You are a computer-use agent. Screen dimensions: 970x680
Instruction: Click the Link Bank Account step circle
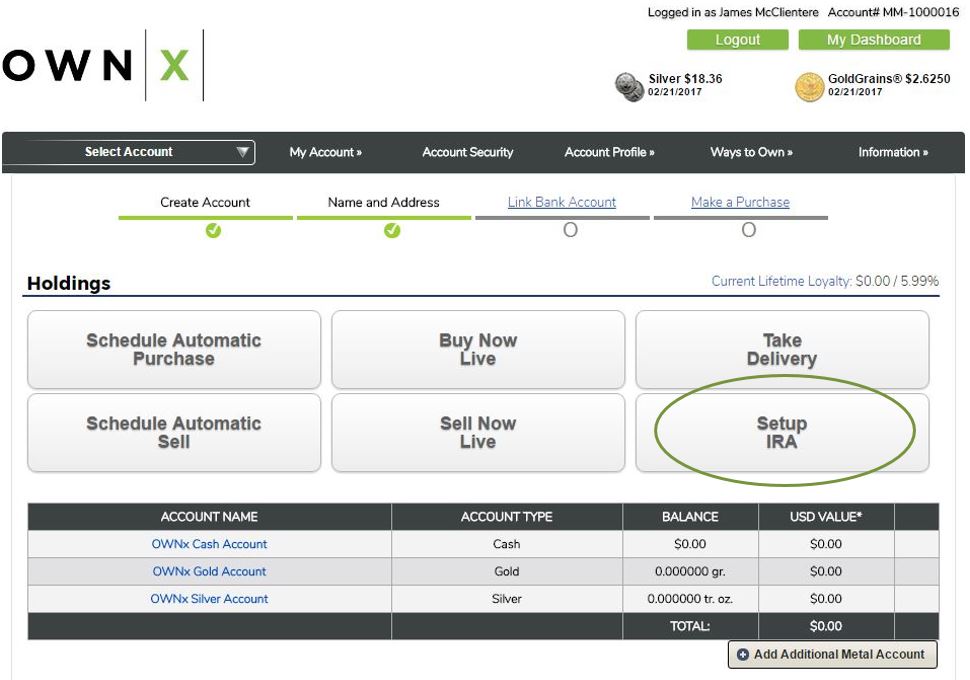point(570,230)
